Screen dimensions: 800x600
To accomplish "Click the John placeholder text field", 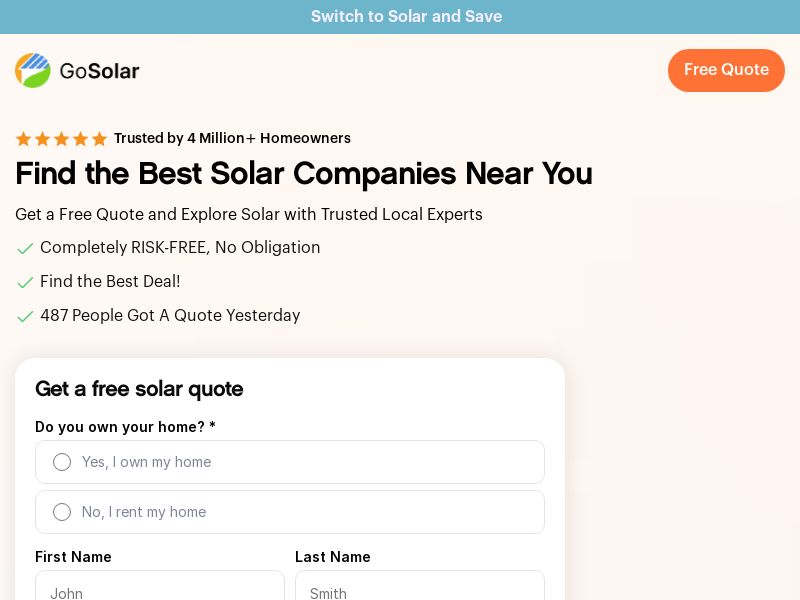I will [160, 592].
